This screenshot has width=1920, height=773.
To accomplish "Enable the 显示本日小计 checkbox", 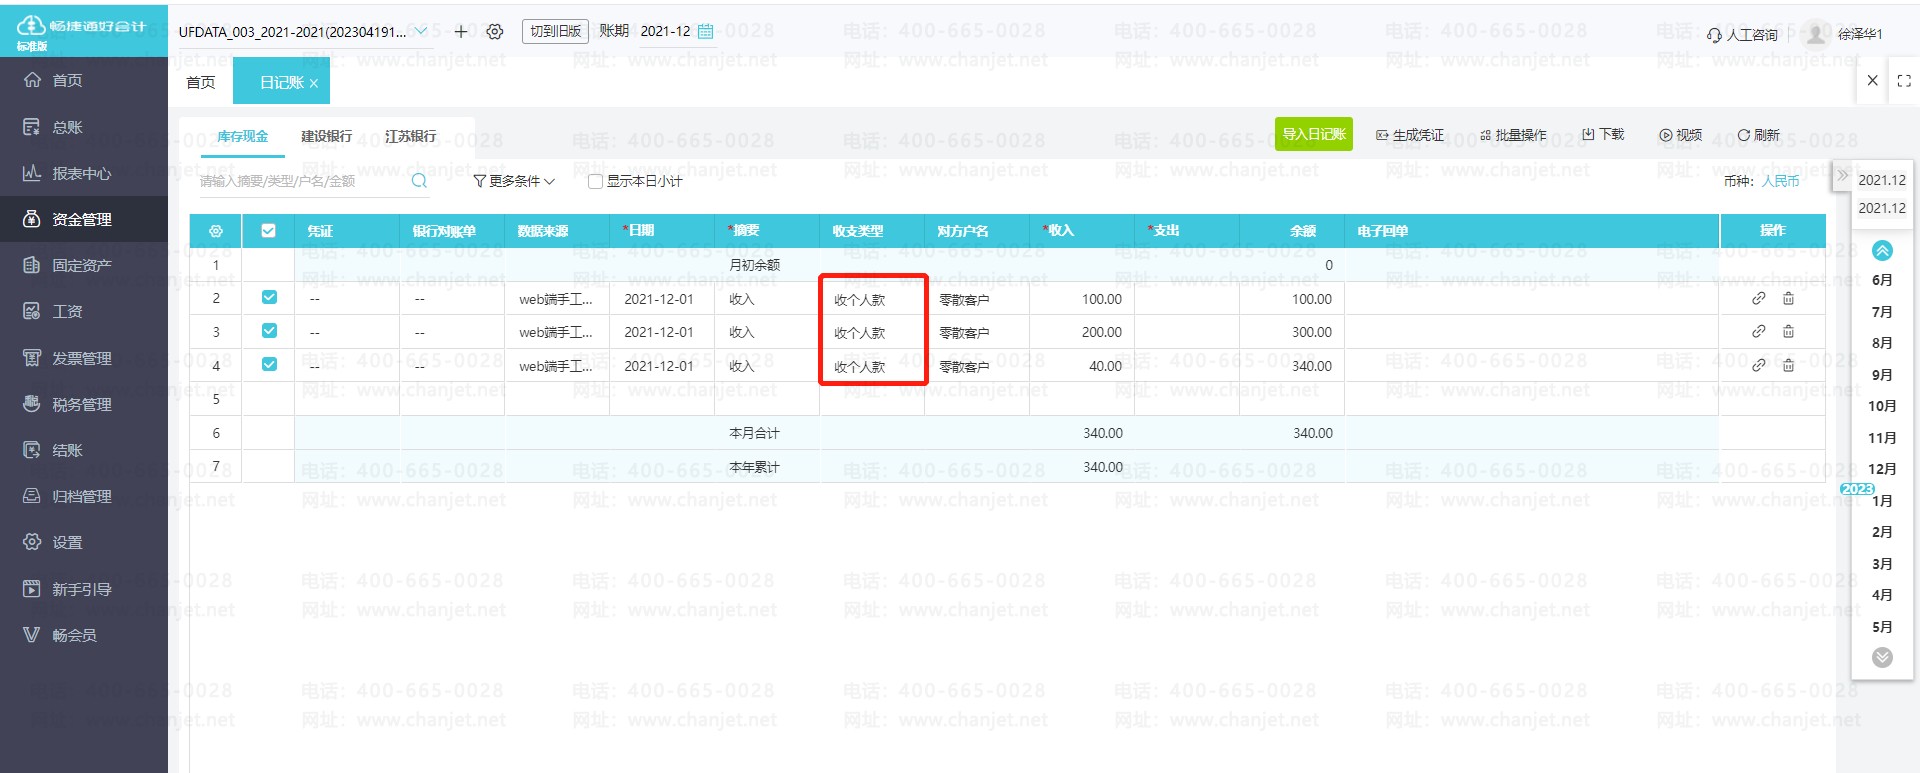I will point(595,182).
